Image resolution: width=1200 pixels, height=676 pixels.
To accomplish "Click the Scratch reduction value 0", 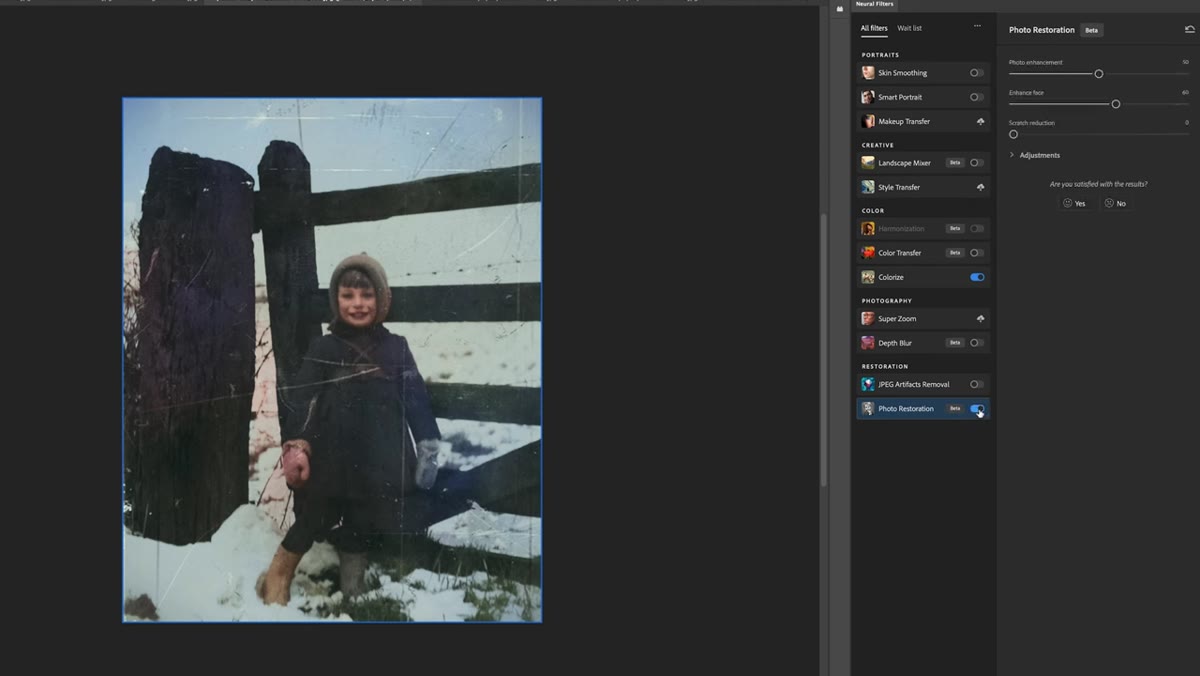I will tap(1187, 122).
